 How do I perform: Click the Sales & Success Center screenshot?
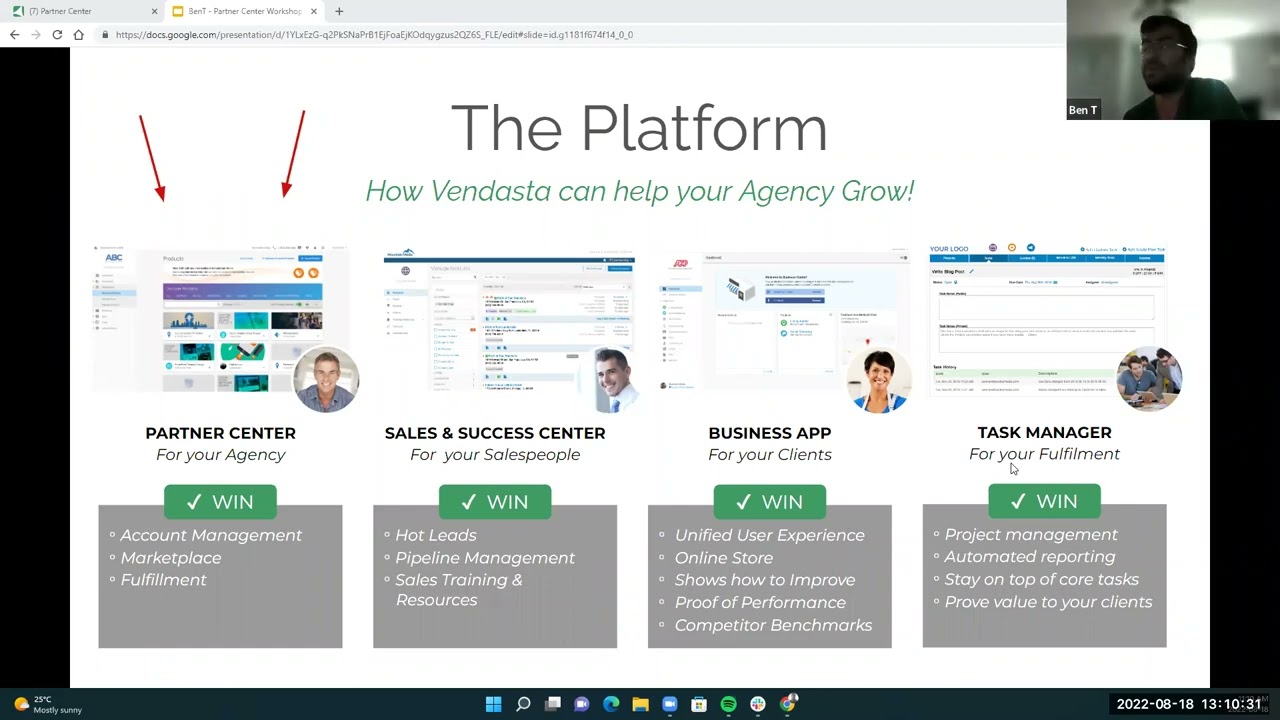click(508, 320)
